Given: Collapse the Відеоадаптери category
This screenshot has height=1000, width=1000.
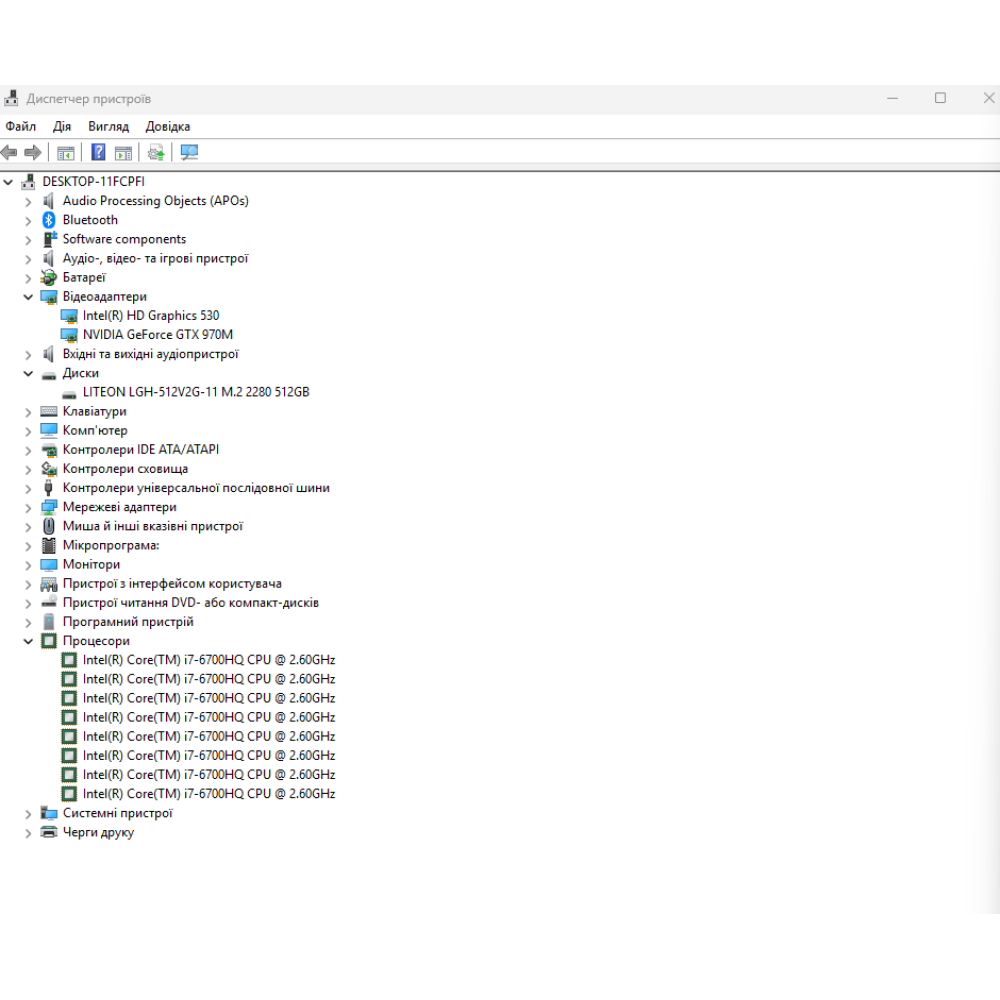Looking at the screenshot, I should tap(28, 297).
